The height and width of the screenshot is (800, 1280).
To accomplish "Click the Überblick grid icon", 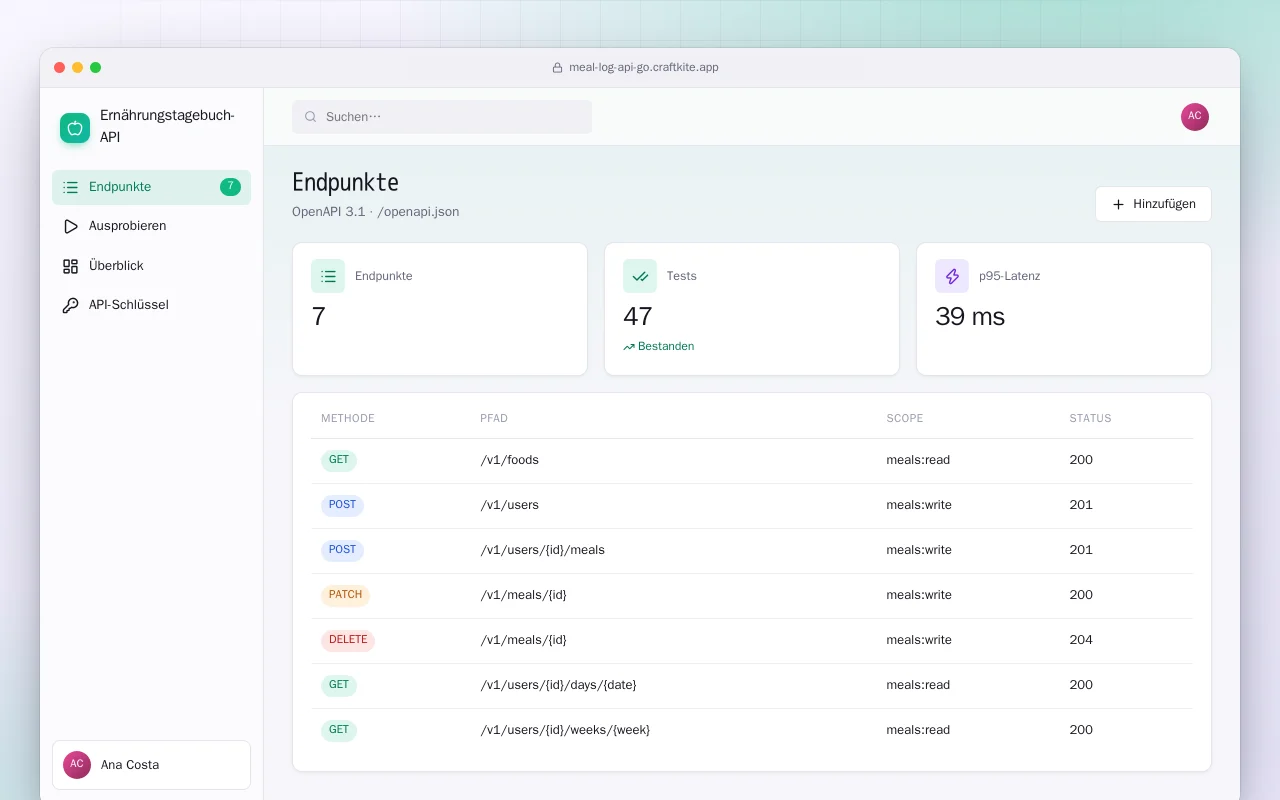I will coord(70,266).
